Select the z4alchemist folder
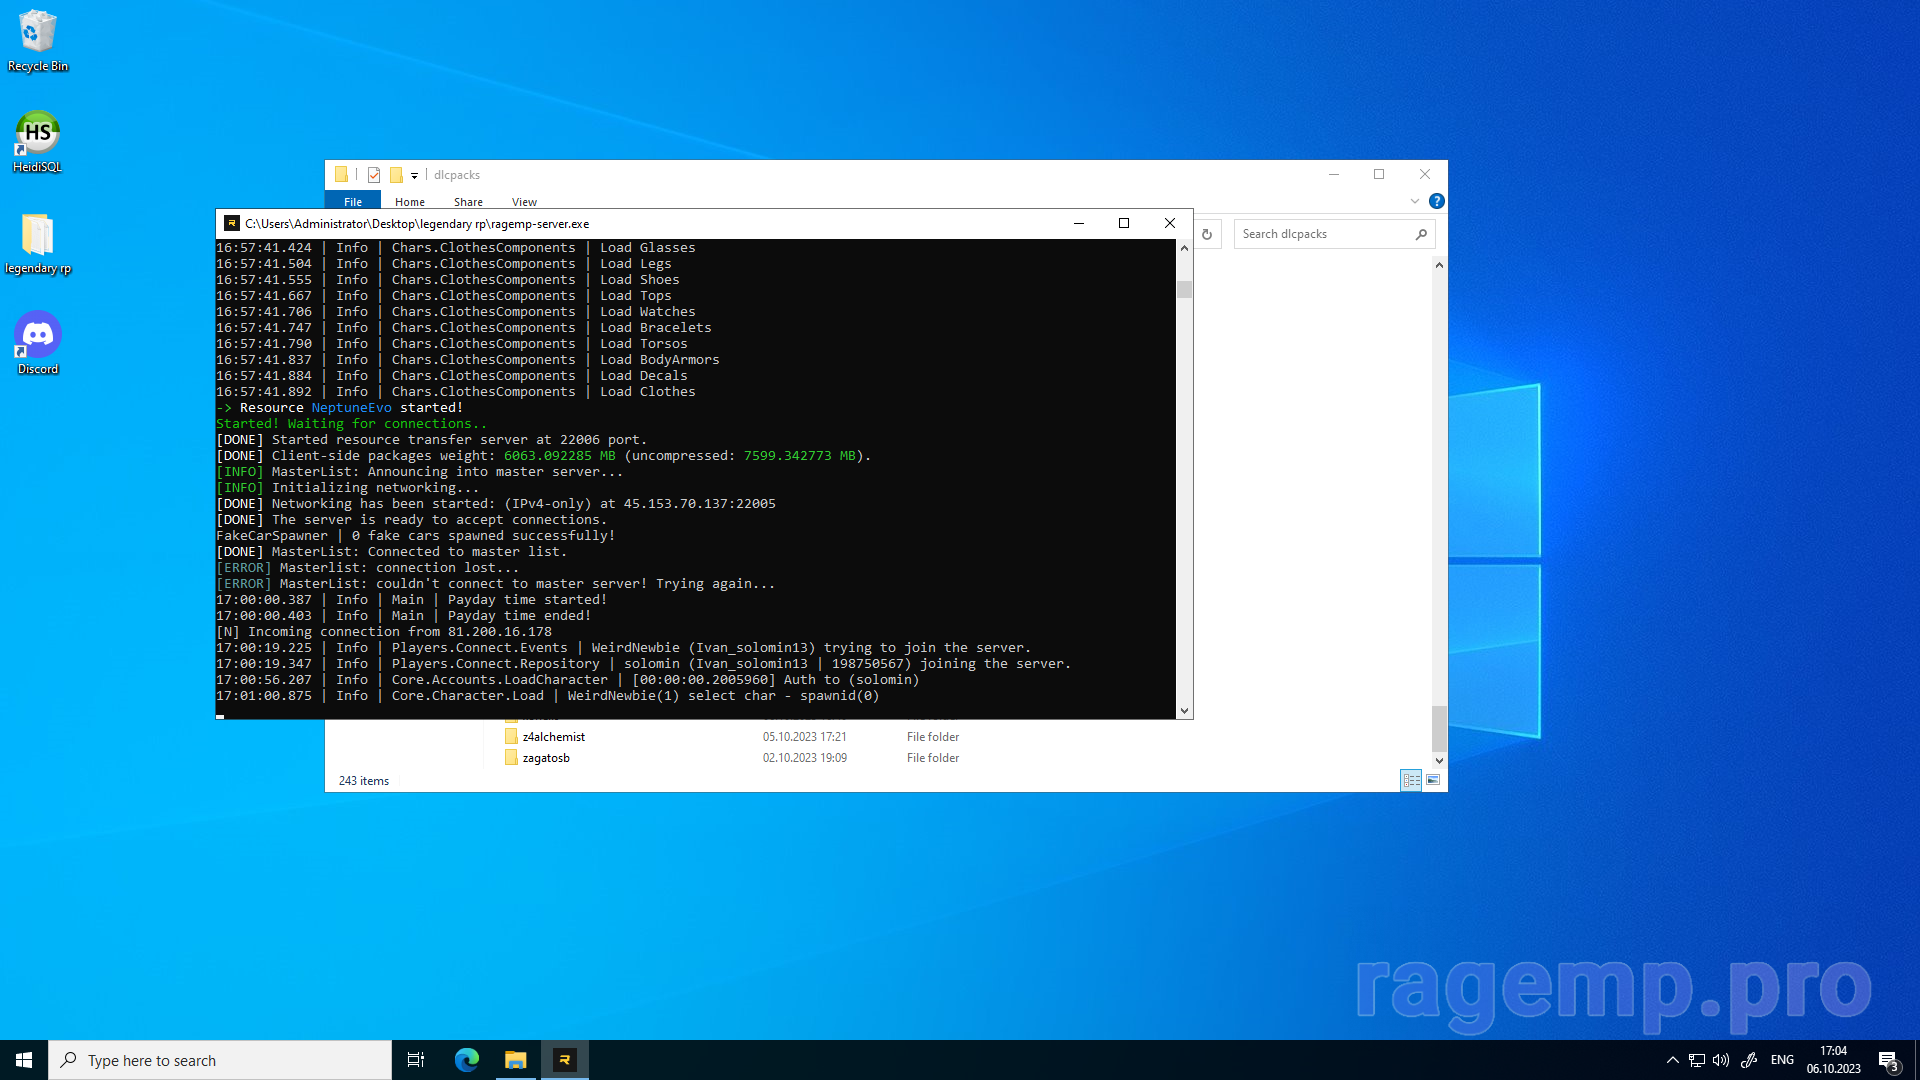This screenshot has width=1920, height=1080. click(x=553, y=737)
